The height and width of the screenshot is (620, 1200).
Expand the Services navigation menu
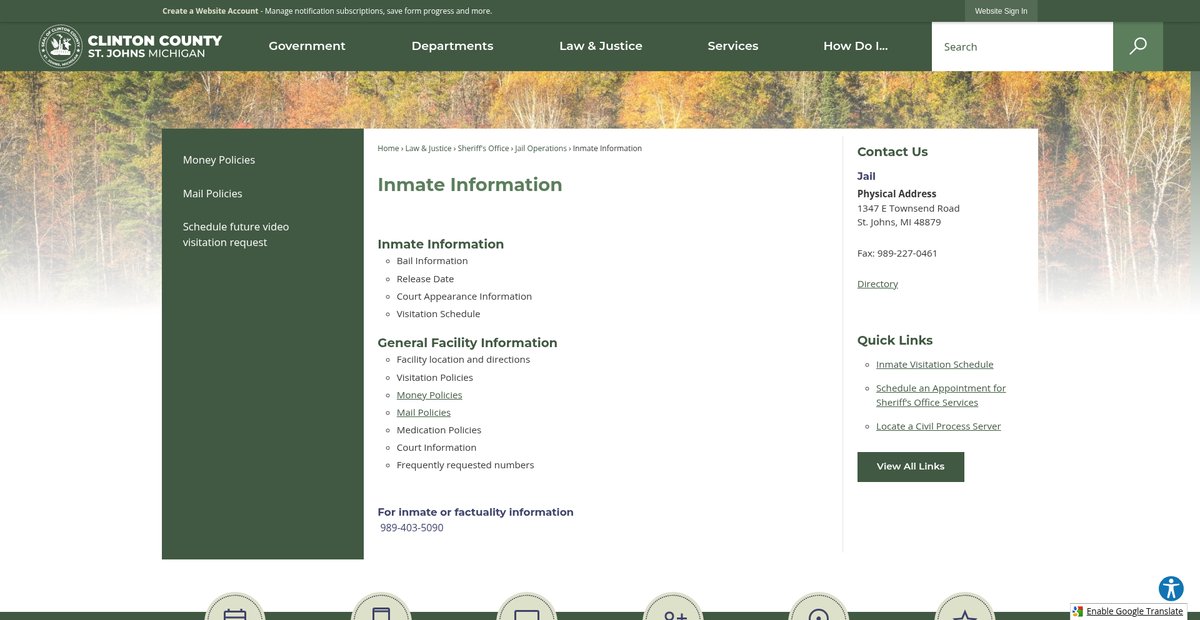pos(733,46)
